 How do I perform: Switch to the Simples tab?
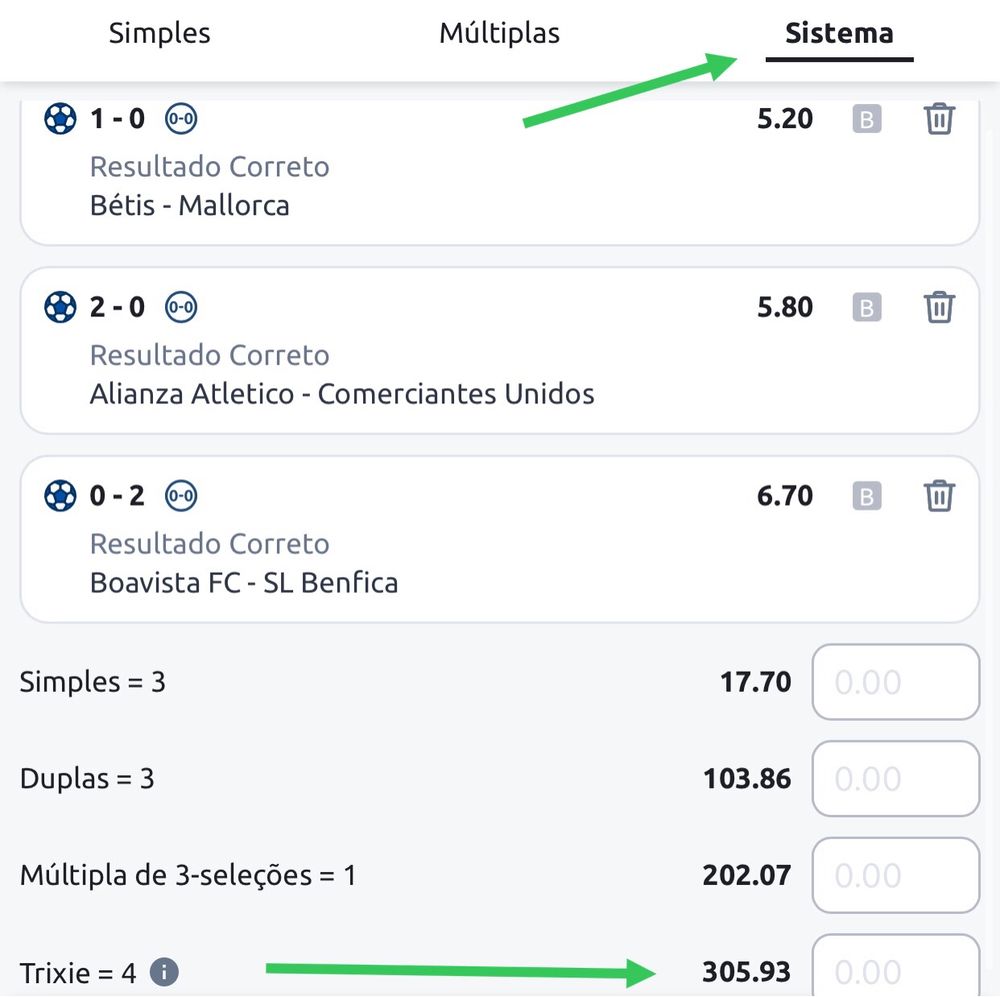tap(160, 34)
